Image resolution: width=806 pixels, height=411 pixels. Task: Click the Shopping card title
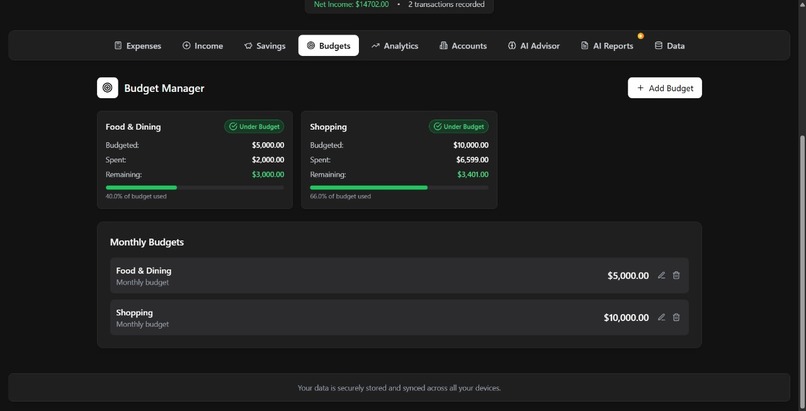328,127
